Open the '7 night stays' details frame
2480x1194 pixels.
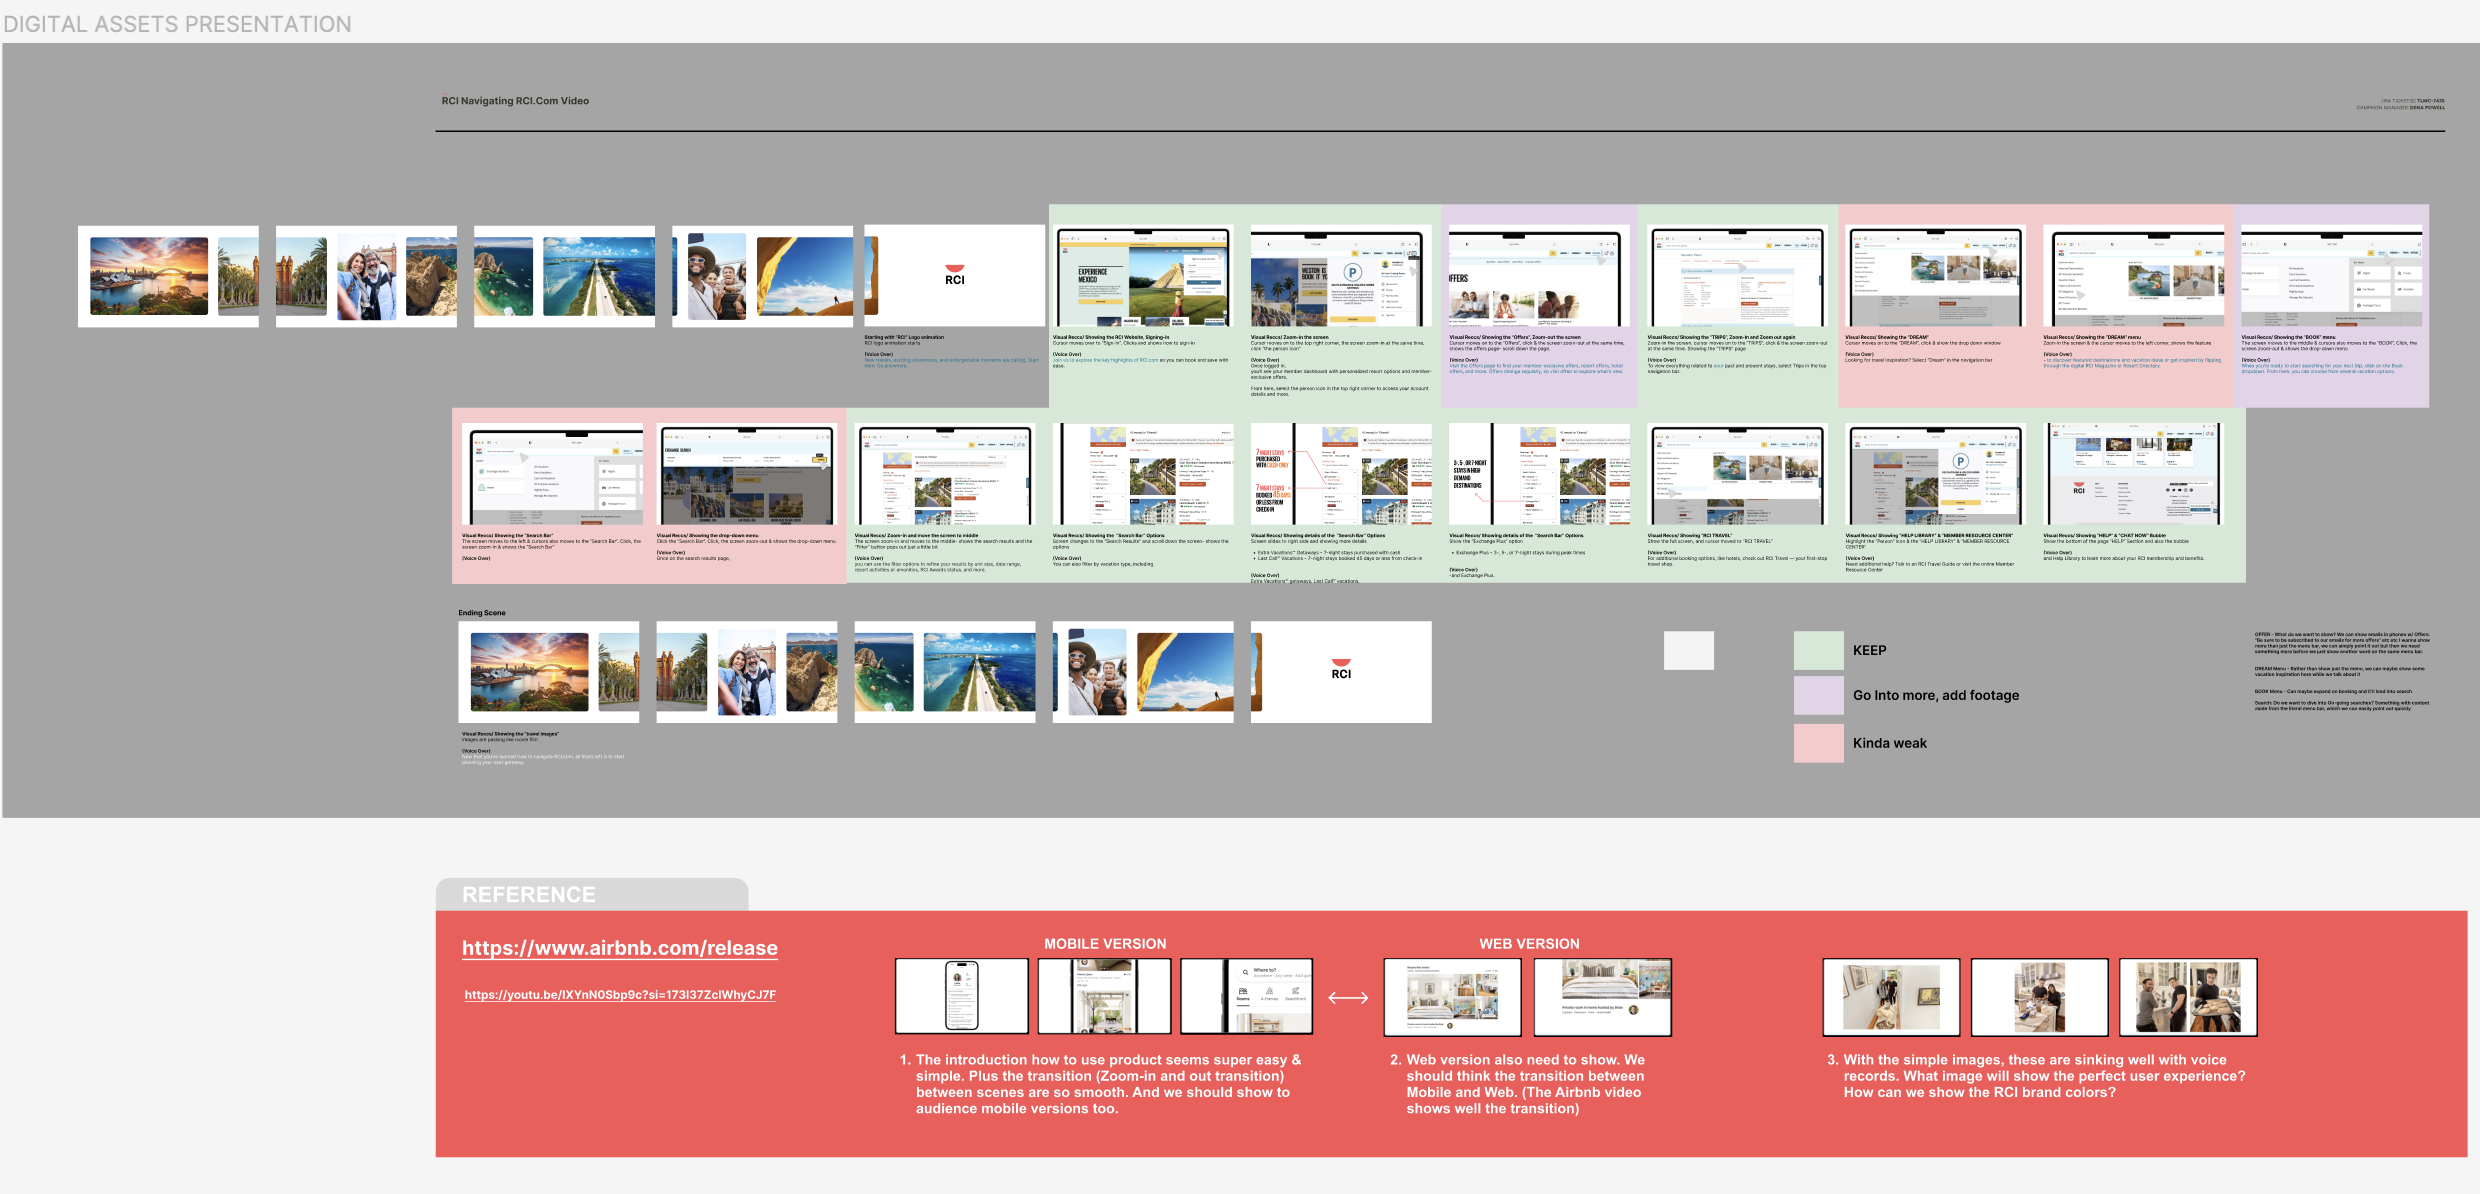[x=1341, y=475]
